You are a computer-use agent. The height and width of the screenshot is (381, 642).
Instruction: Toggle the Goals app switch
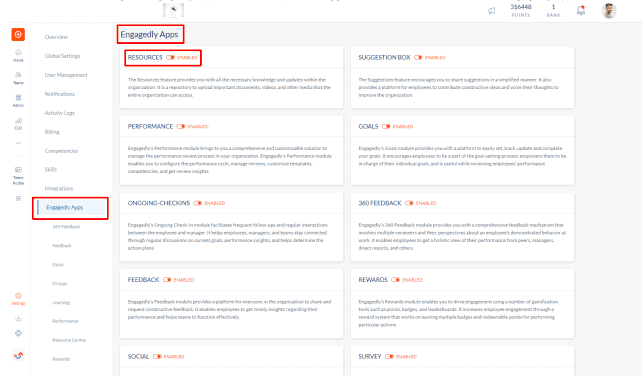pyautogui.click(x=386, y=126)
